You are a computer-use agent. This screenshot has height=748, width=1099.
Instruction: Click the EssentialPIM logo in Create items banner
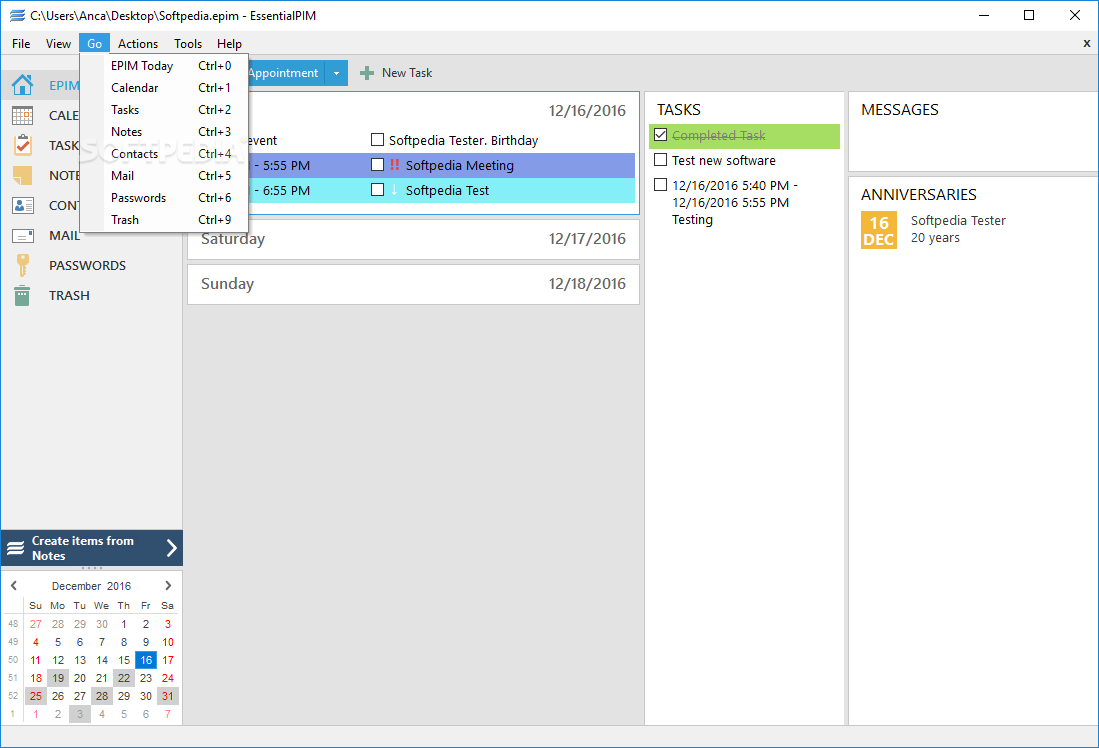point(15,548)
